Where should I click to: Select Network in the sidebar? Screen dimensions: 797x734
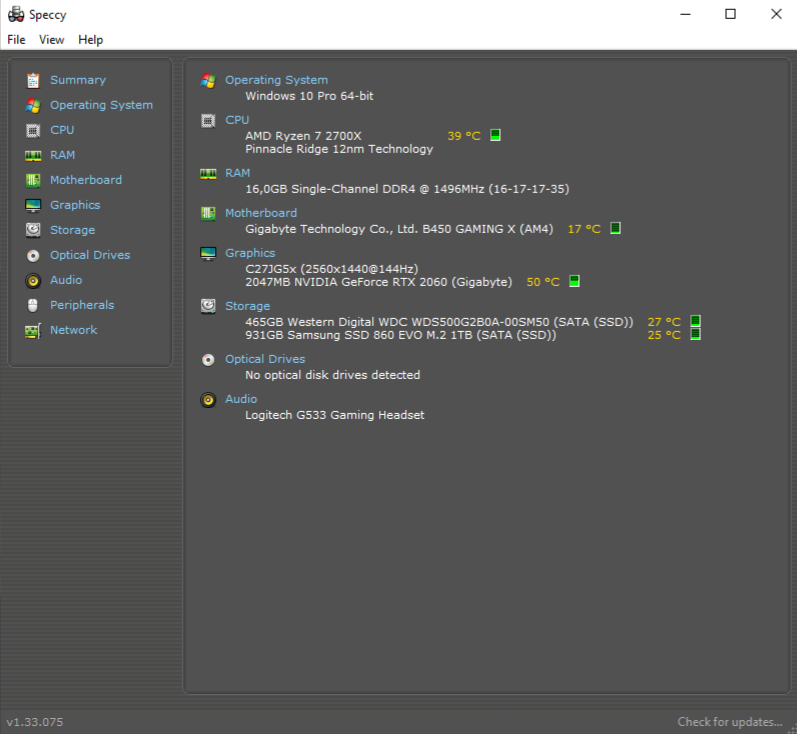[74, 330]
